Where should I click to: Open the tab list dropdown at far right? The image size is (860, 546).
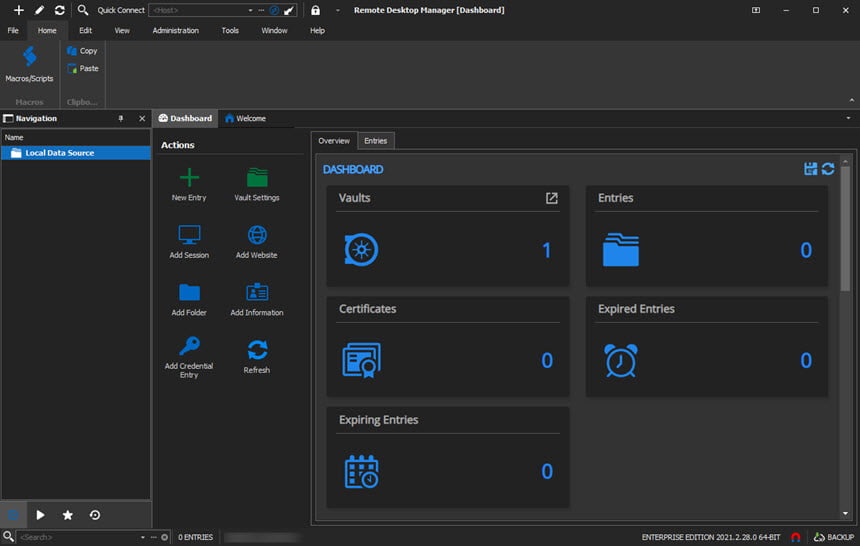pos(848,119)
